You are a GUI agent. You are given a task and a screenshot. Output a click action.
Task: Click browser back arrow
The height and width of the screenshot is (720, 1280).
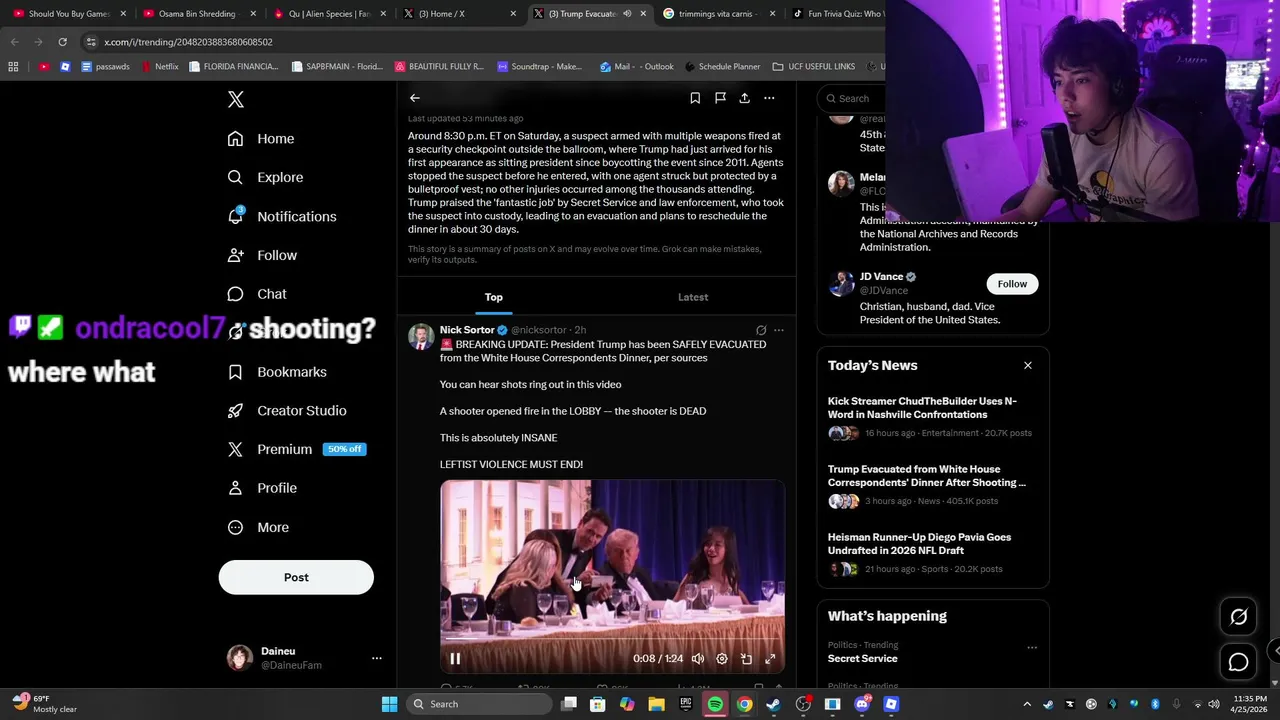point(14,42)
